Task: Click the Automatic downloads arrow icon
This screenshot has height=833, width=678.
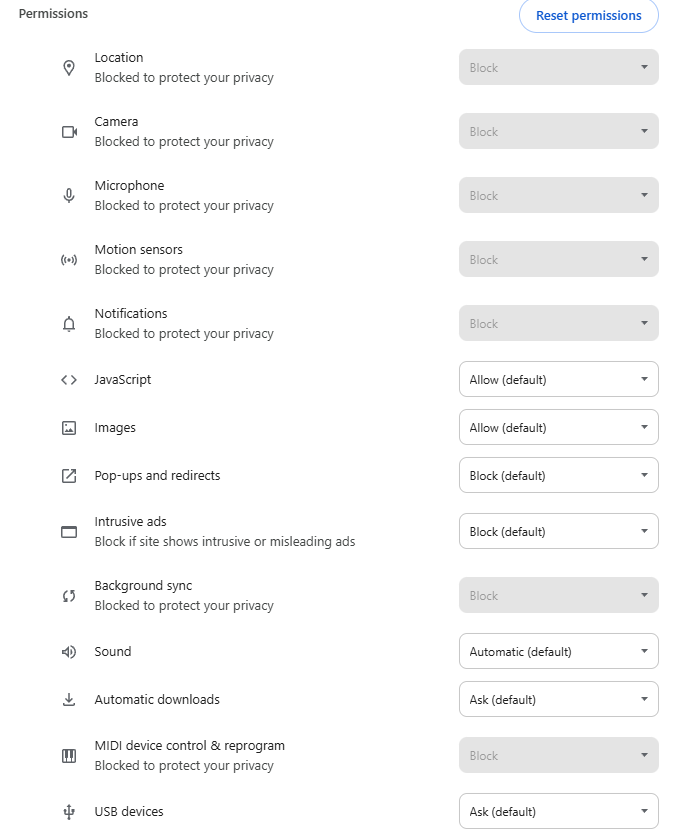Action: coord(69,700)
